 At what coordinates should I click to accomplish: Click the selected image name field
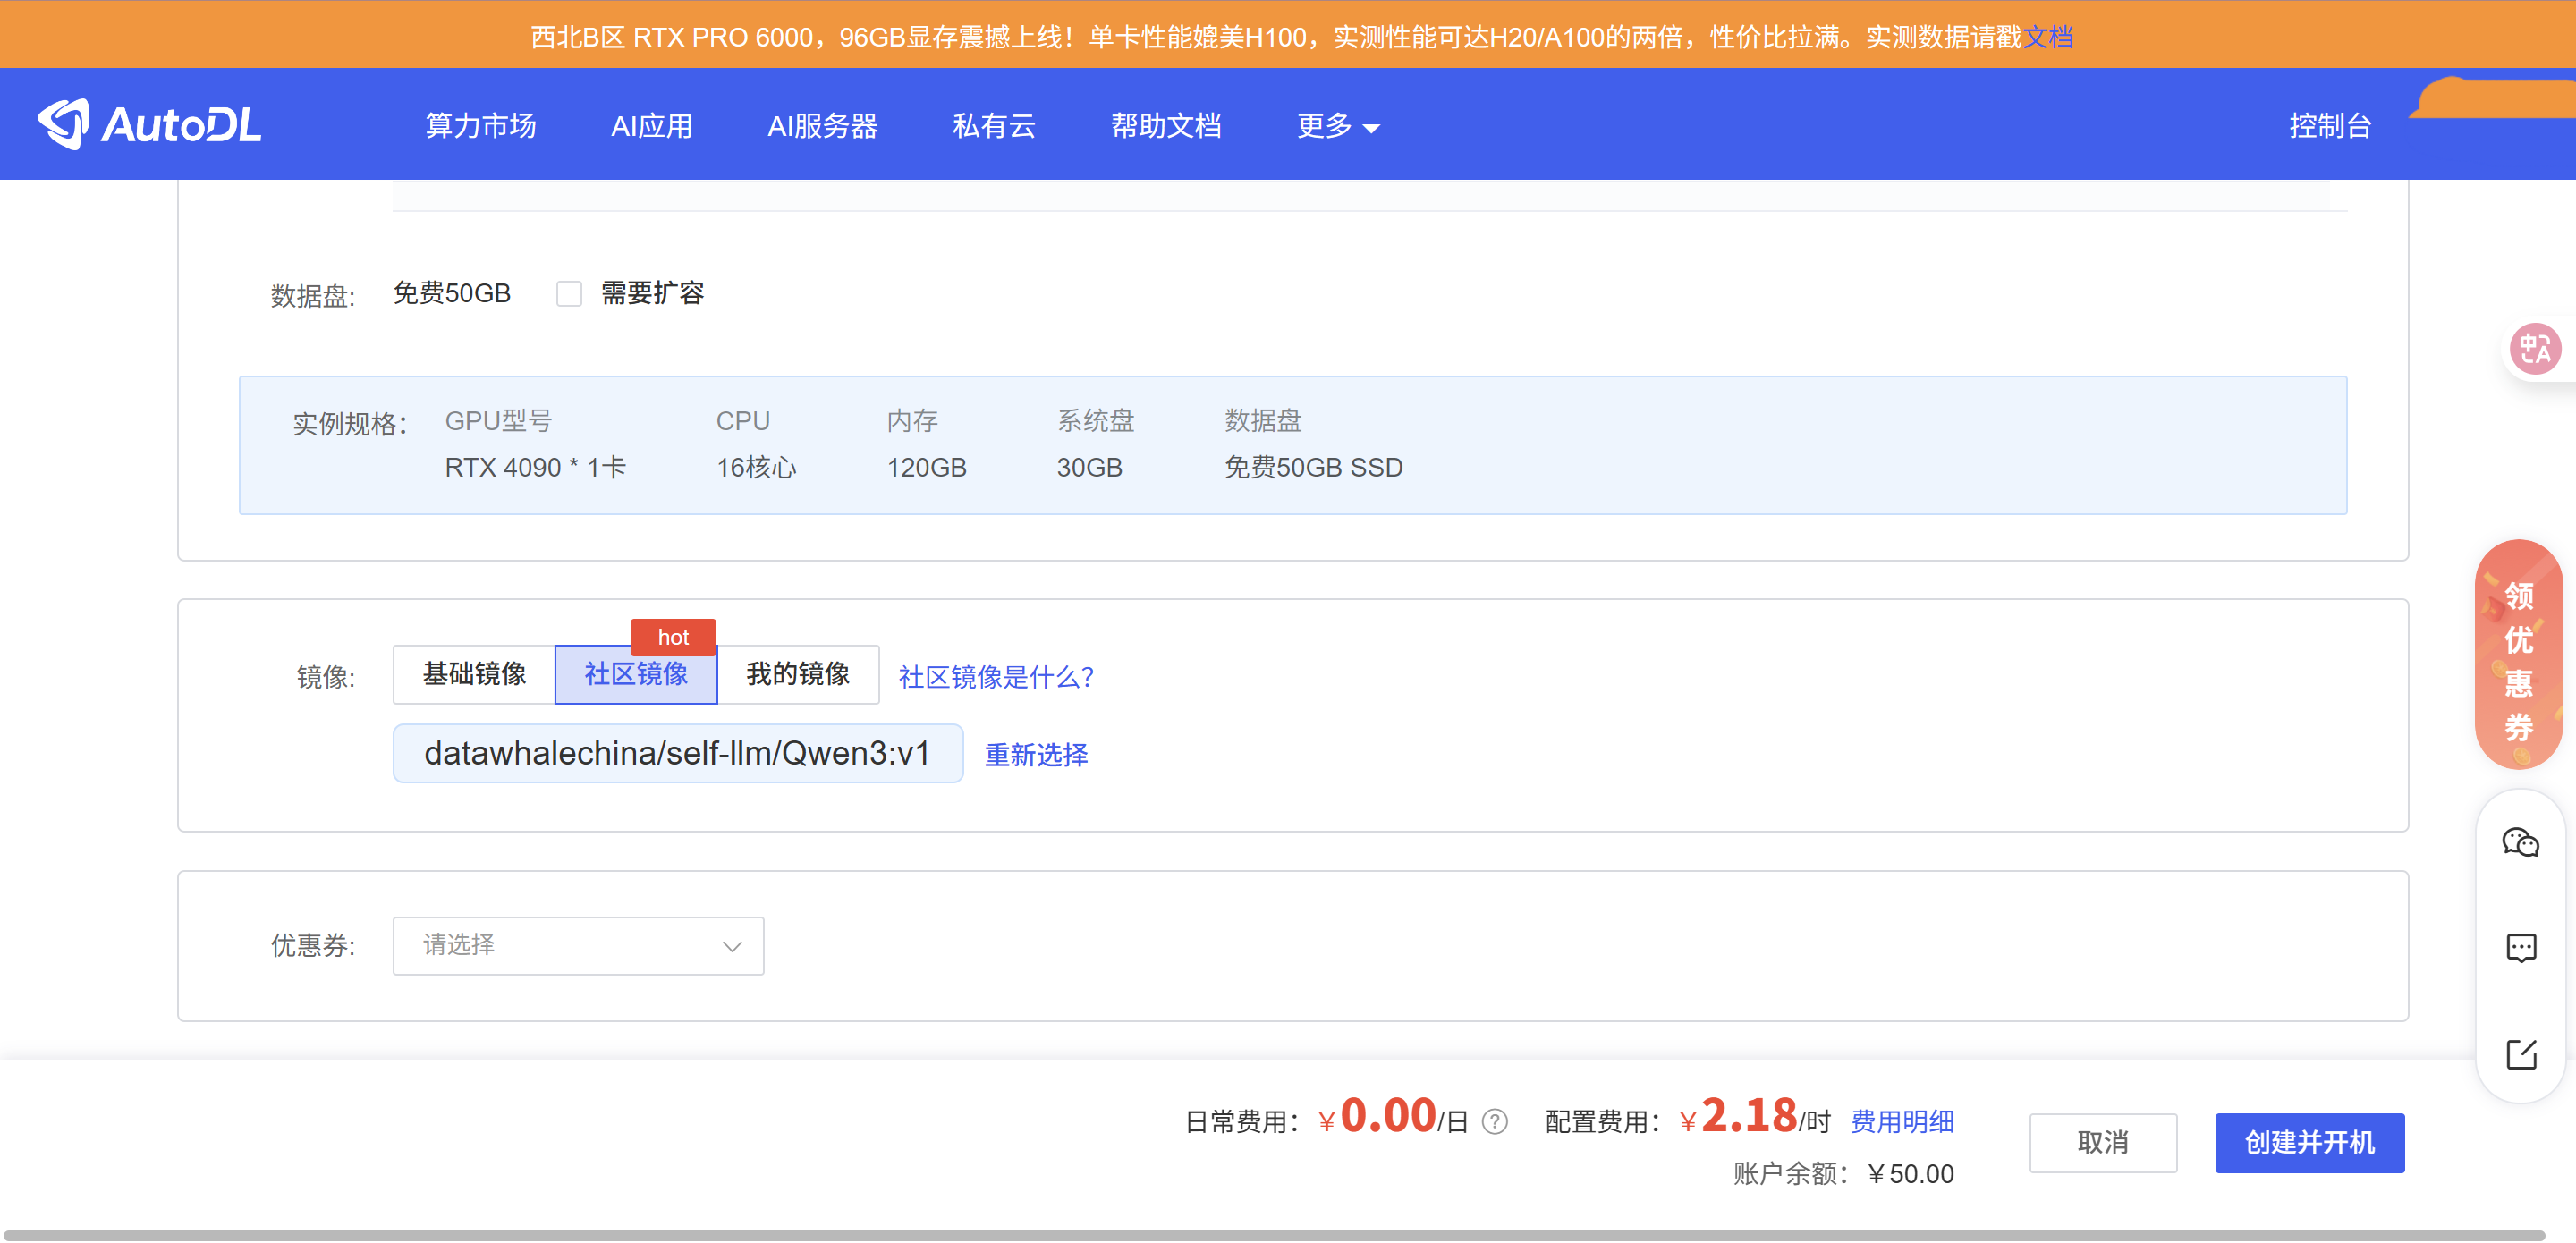point(677,754)
